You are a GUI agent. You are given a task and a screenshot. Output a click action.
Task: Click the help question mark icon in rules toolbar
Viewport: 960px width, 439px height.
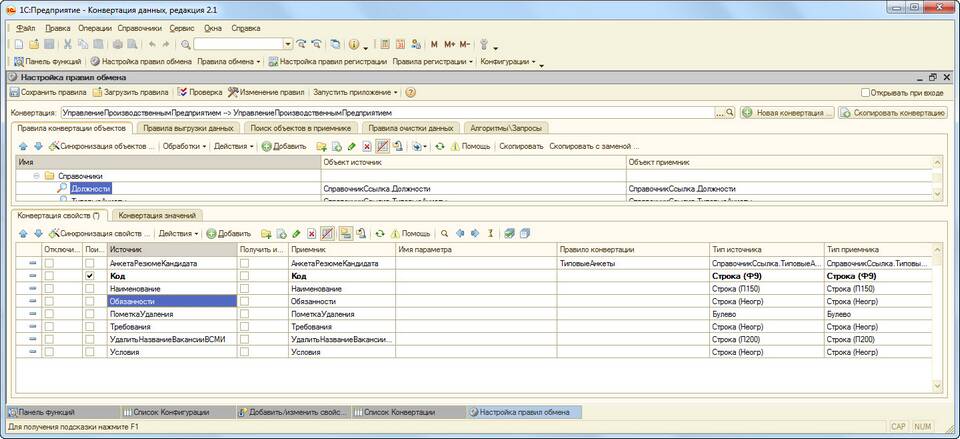(410, 92)
